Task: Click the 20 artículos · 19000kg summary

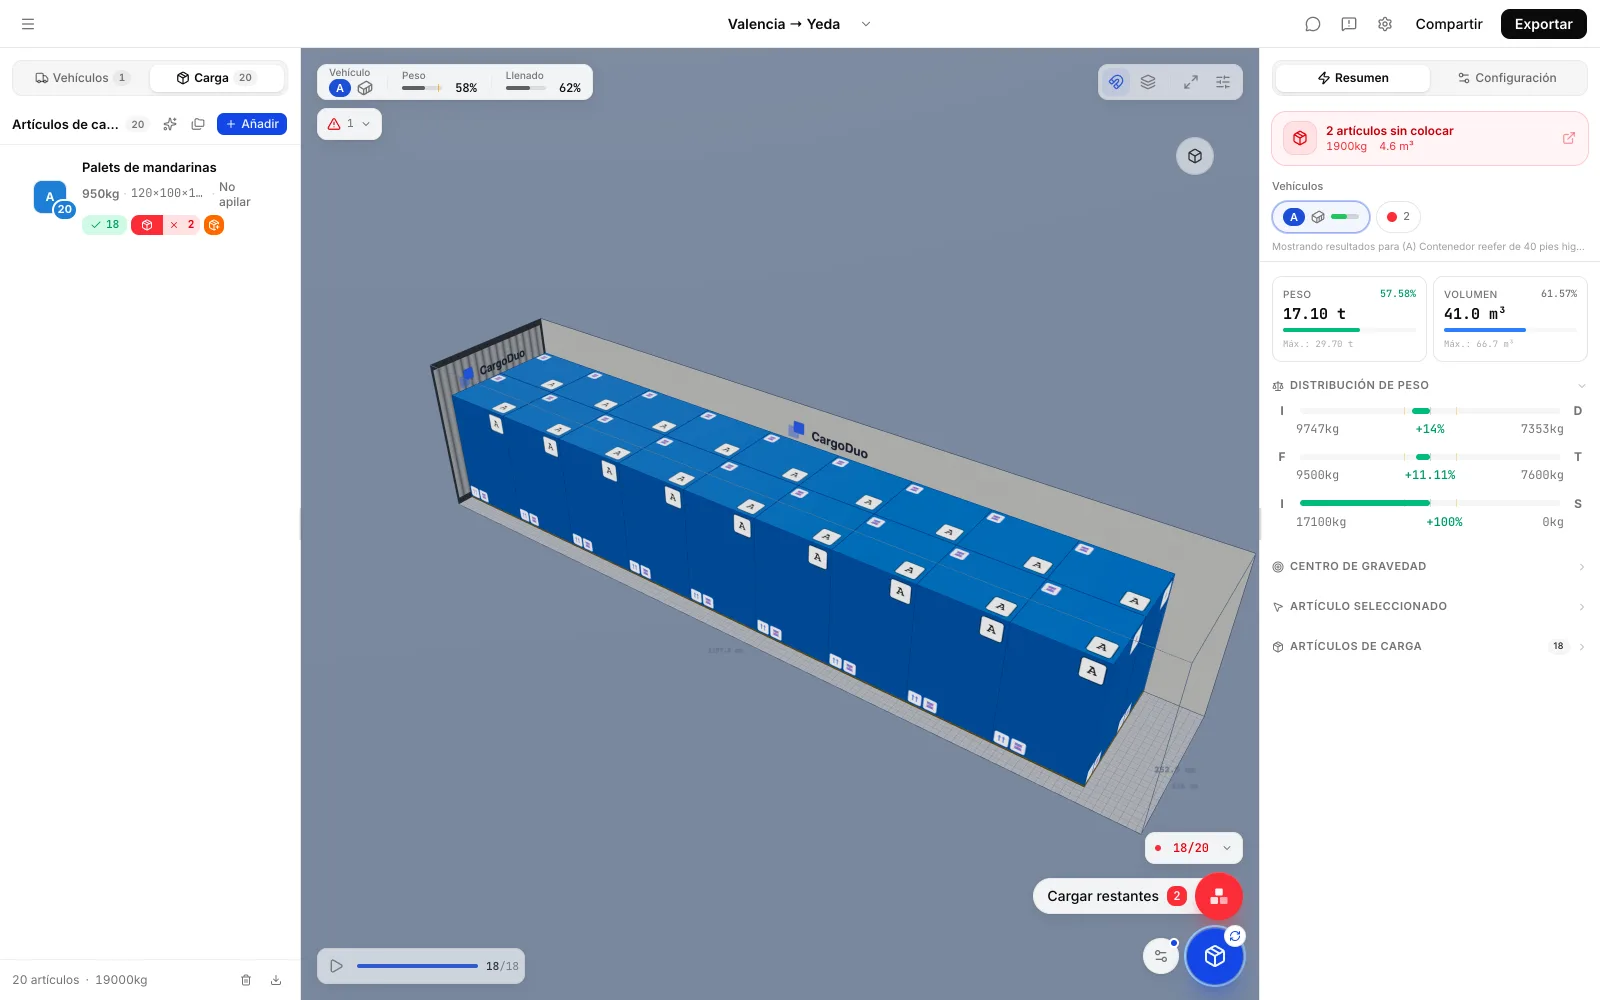Action: [80, 980]
